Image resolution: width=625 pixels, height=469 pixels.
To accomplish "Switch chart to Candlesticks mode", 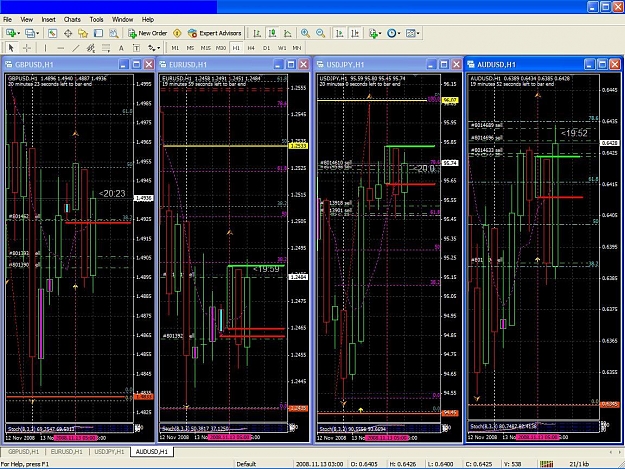I will [272, 33].
